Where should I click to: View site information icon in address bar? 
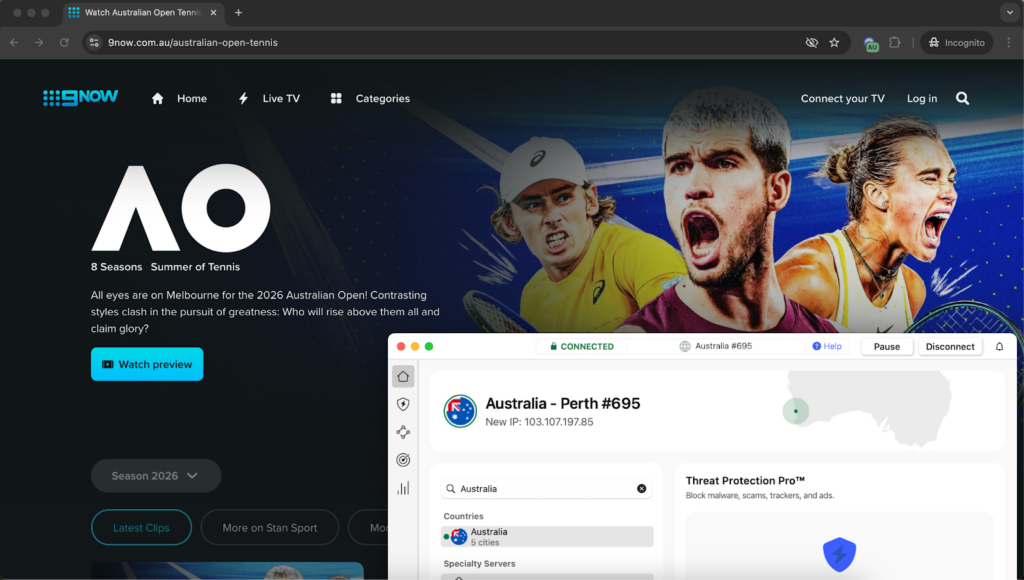[x=94, y=42]
